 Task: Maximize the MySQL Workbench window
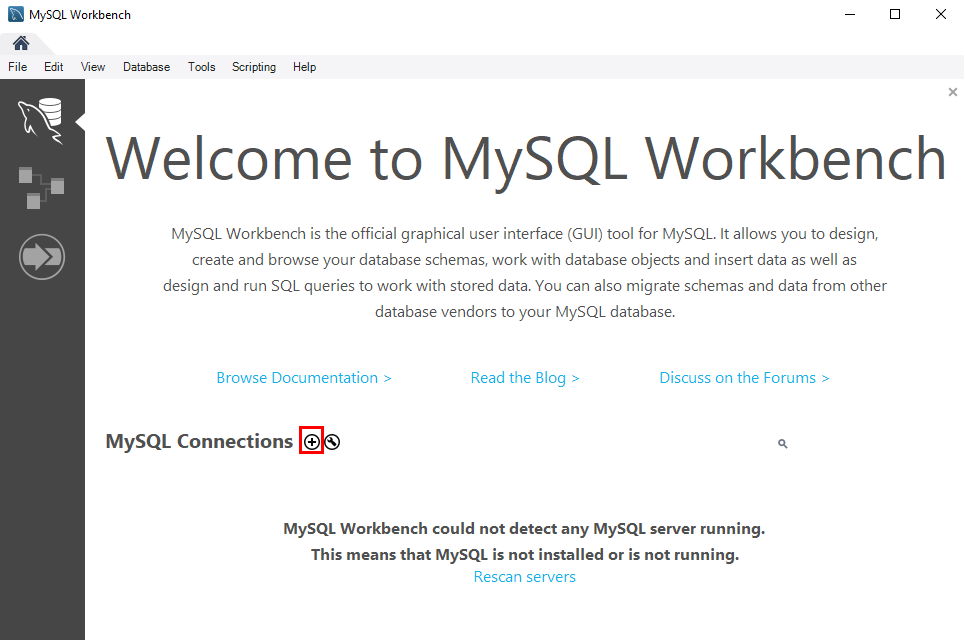pos(895,14)
